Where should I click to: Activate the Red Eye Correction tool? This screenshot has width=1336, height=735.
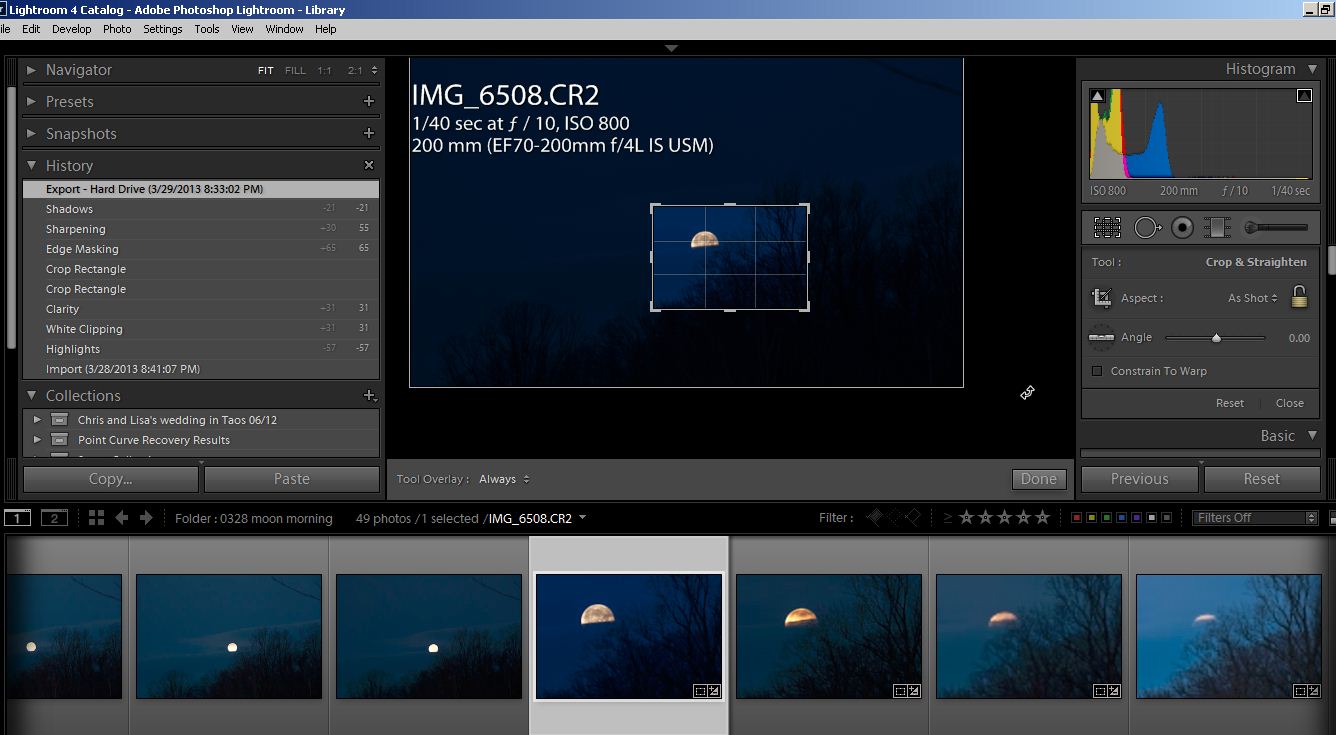click(1182, 228)
